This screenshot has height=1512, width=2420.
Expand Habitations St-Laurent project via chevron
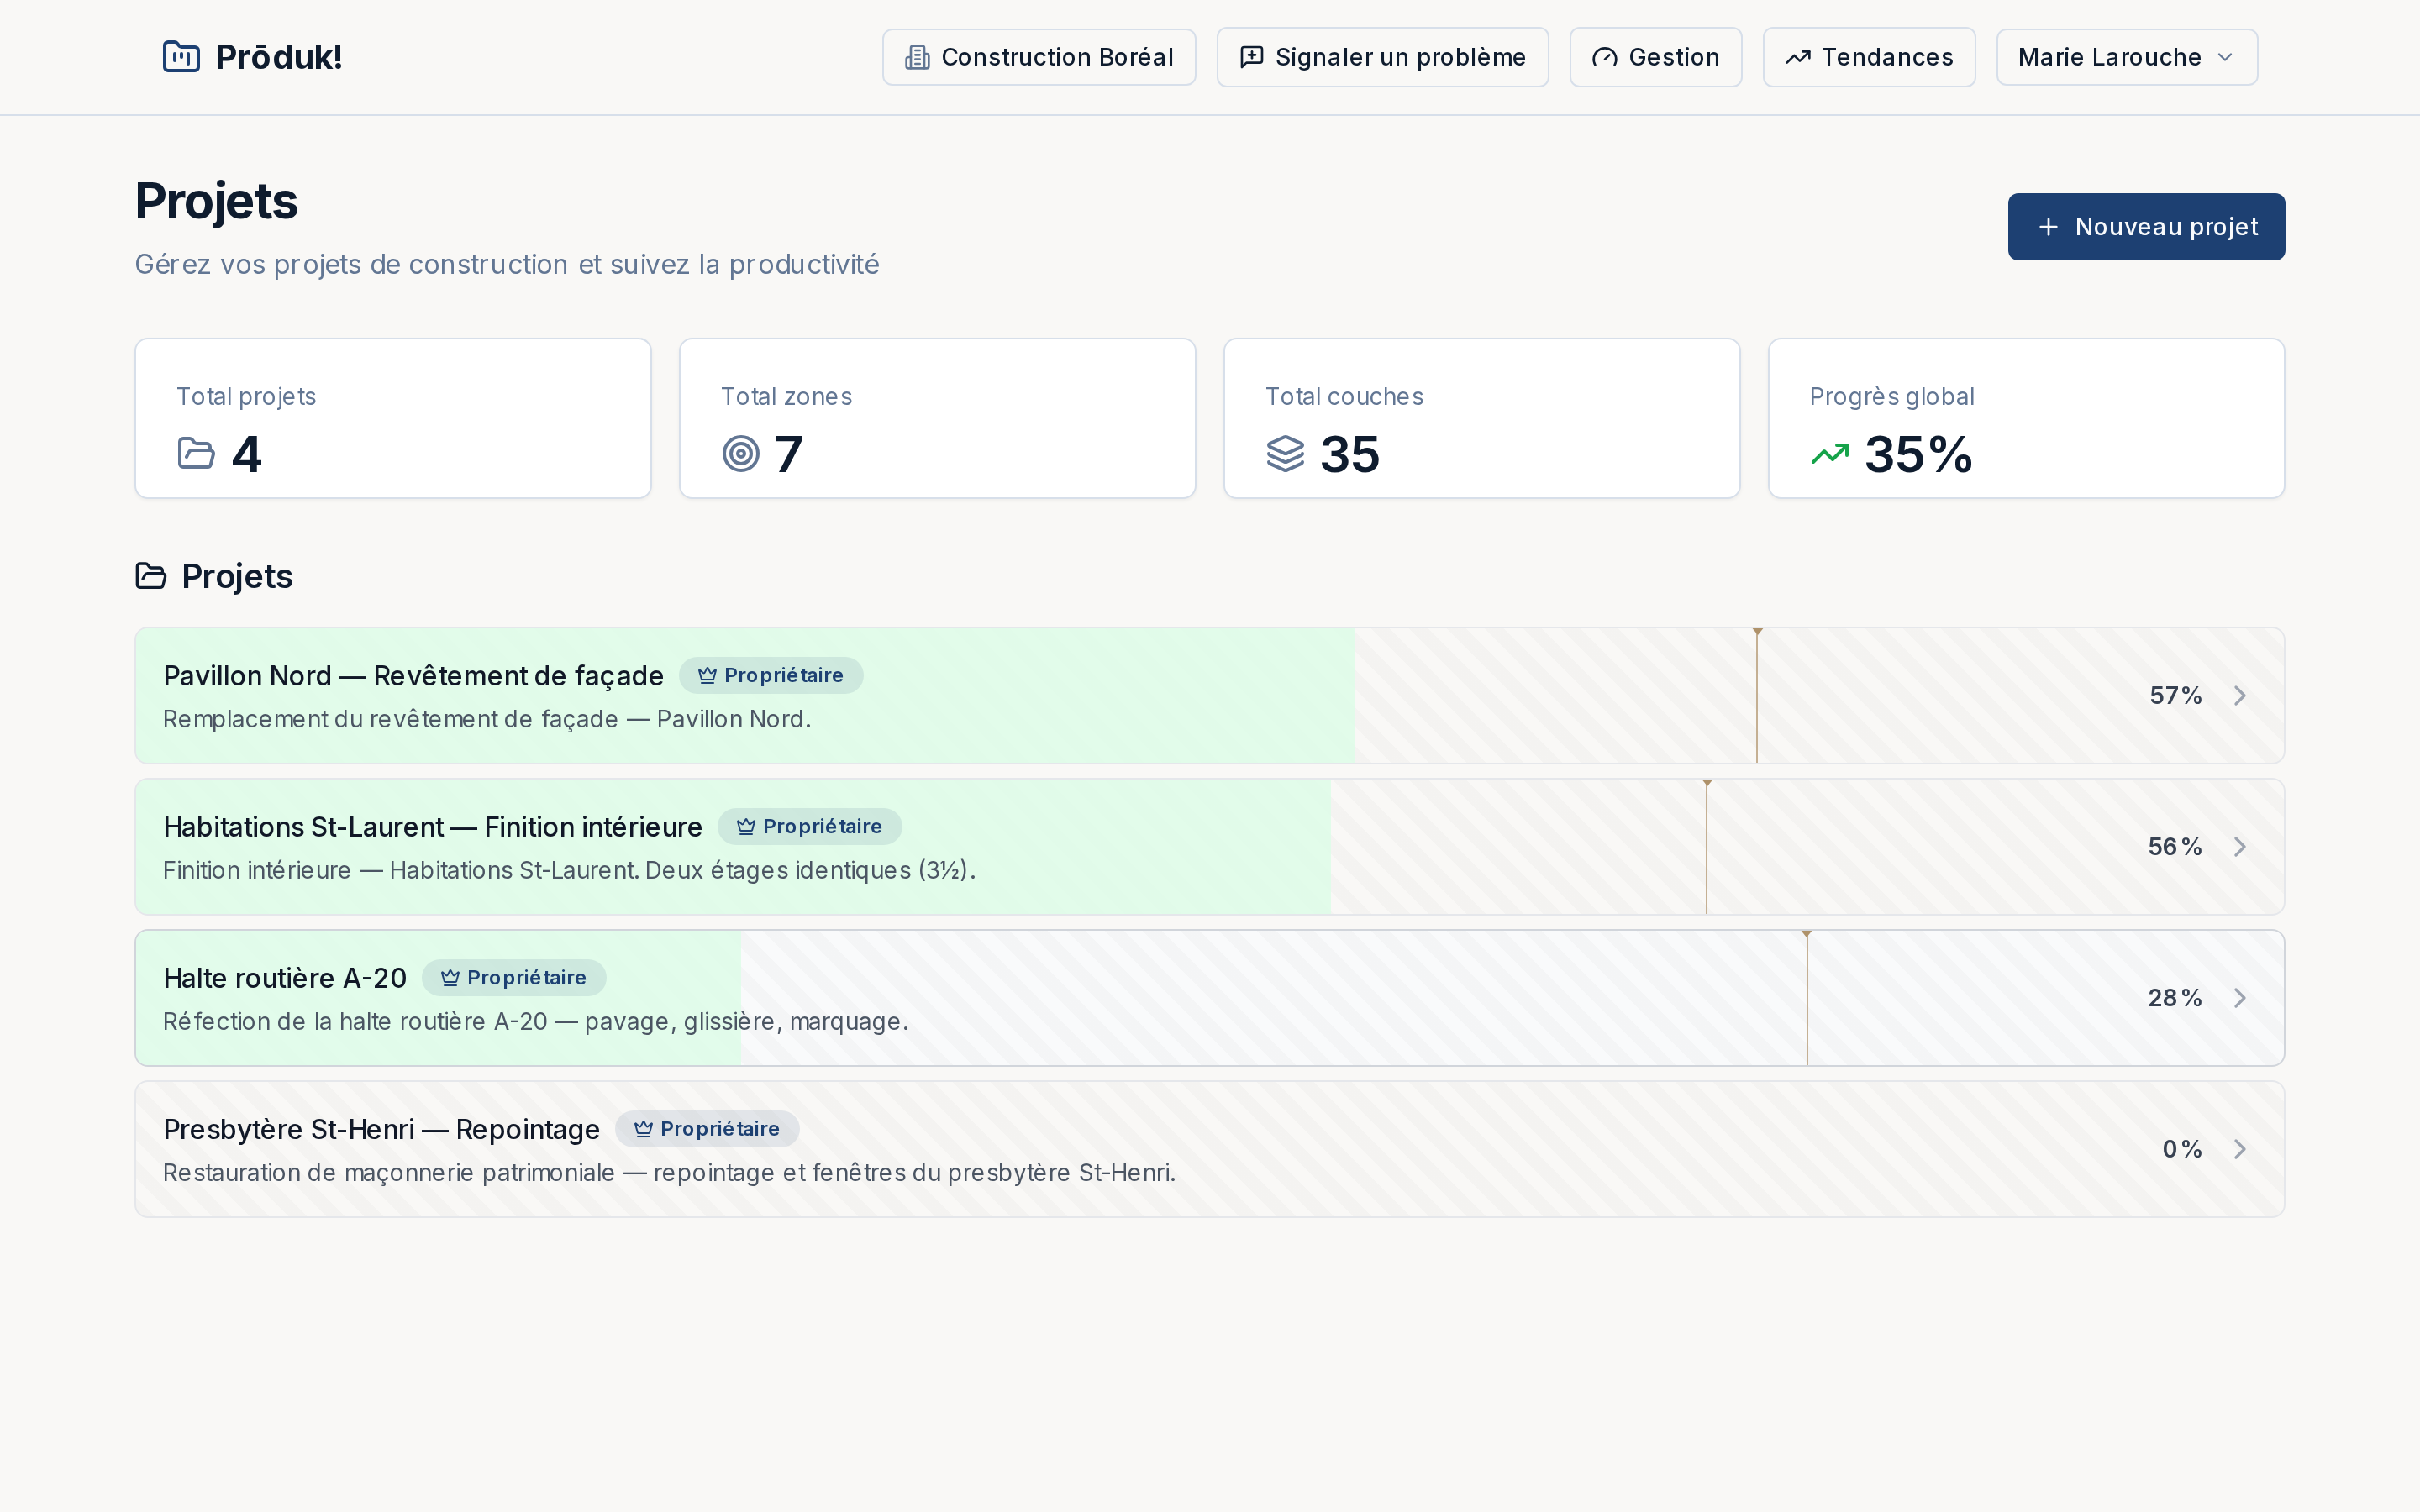tap(2240, 846)
